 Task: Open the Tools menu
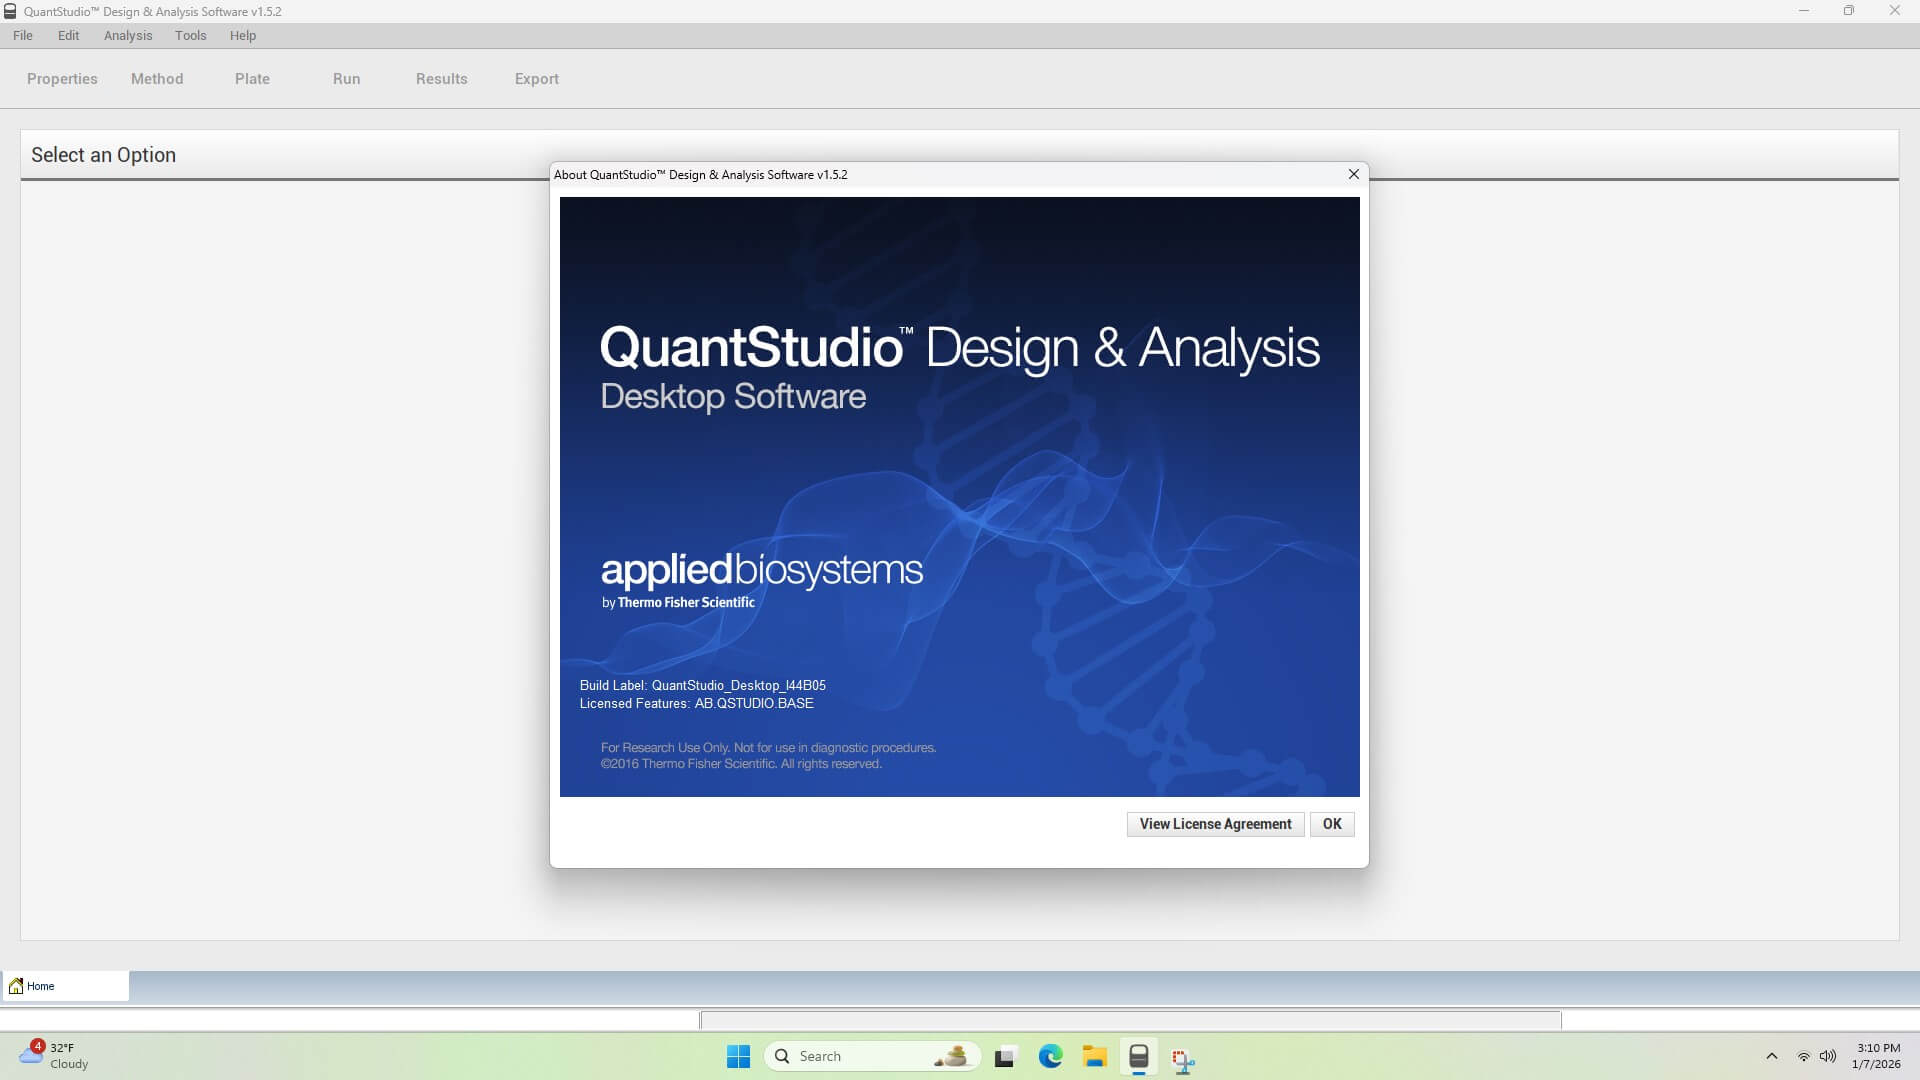[190, 35]
